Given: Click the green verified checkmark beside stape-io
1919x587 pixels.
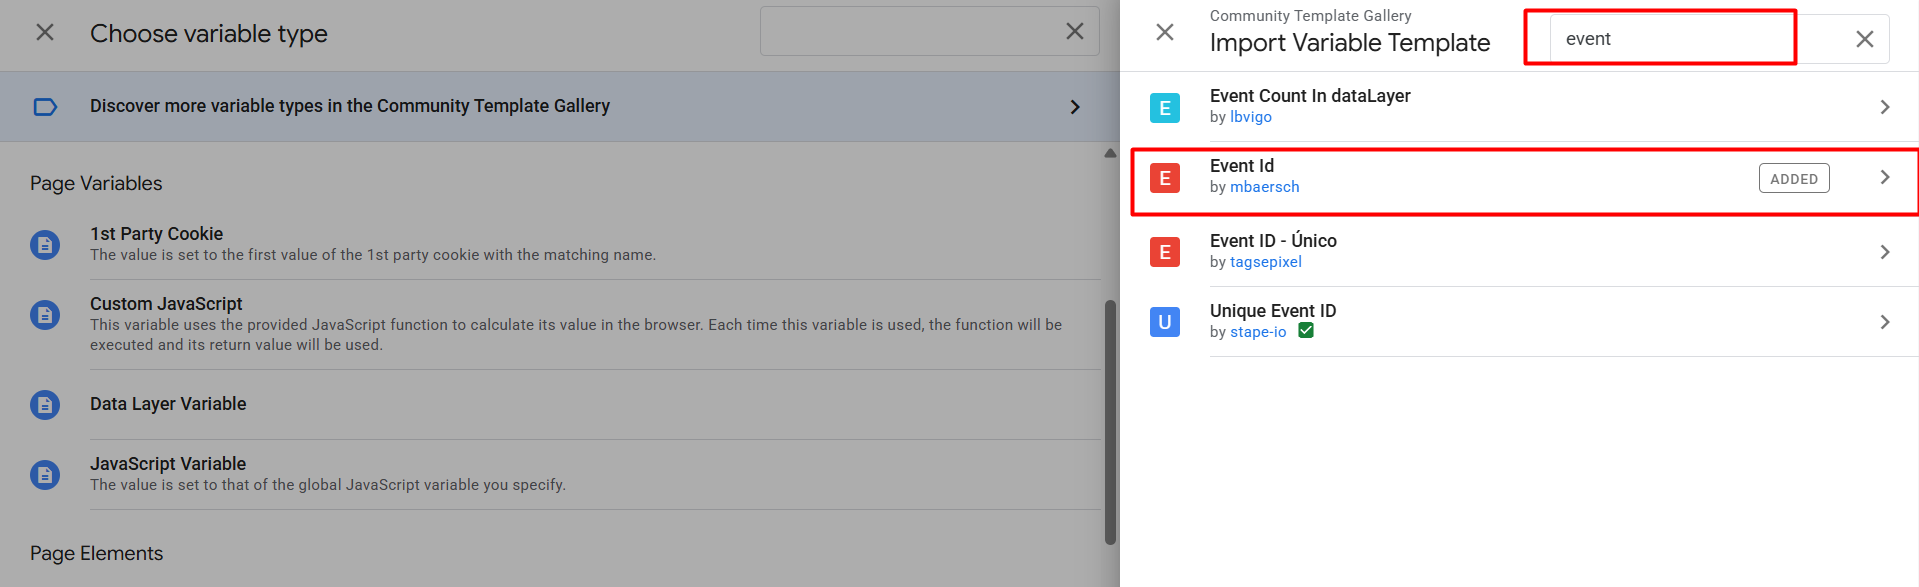Looking at the screenshot, I should click(1306, 331).
